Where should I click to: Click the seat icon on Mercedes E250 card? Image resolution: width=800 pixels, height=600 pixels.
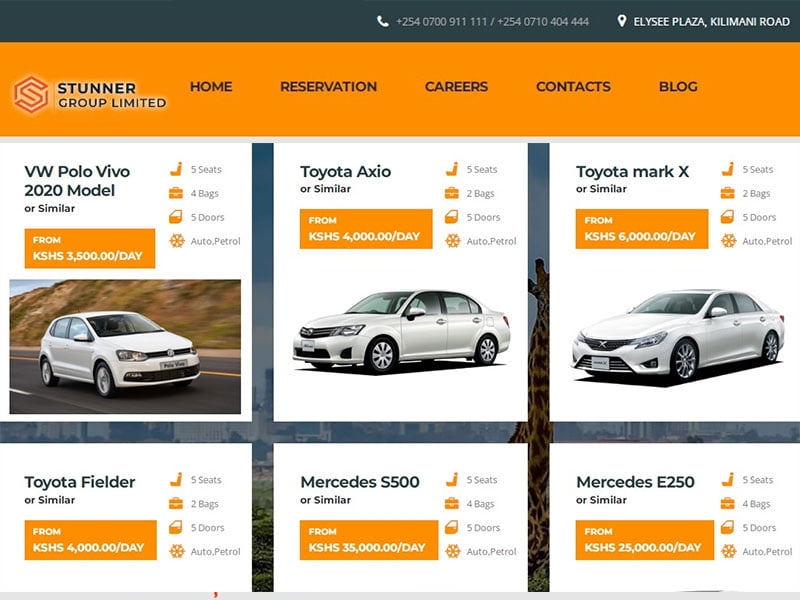[x=729, y=480]
